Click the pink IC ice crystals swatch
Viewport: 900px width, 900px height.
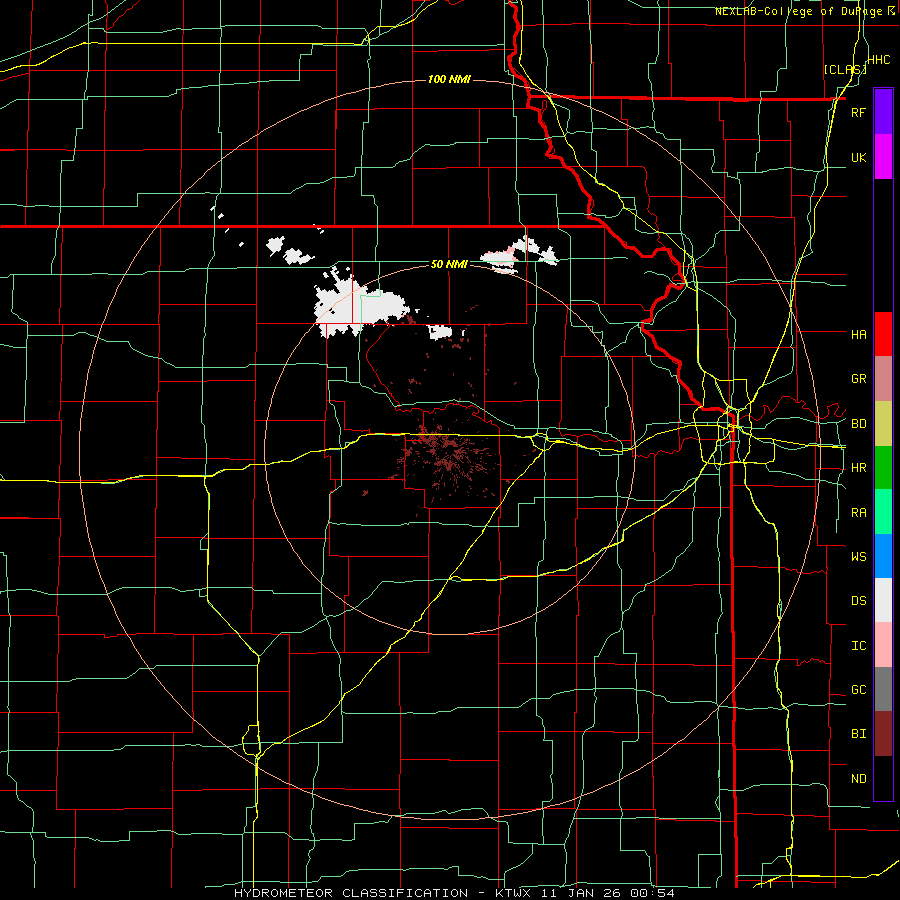coord(883,645)
